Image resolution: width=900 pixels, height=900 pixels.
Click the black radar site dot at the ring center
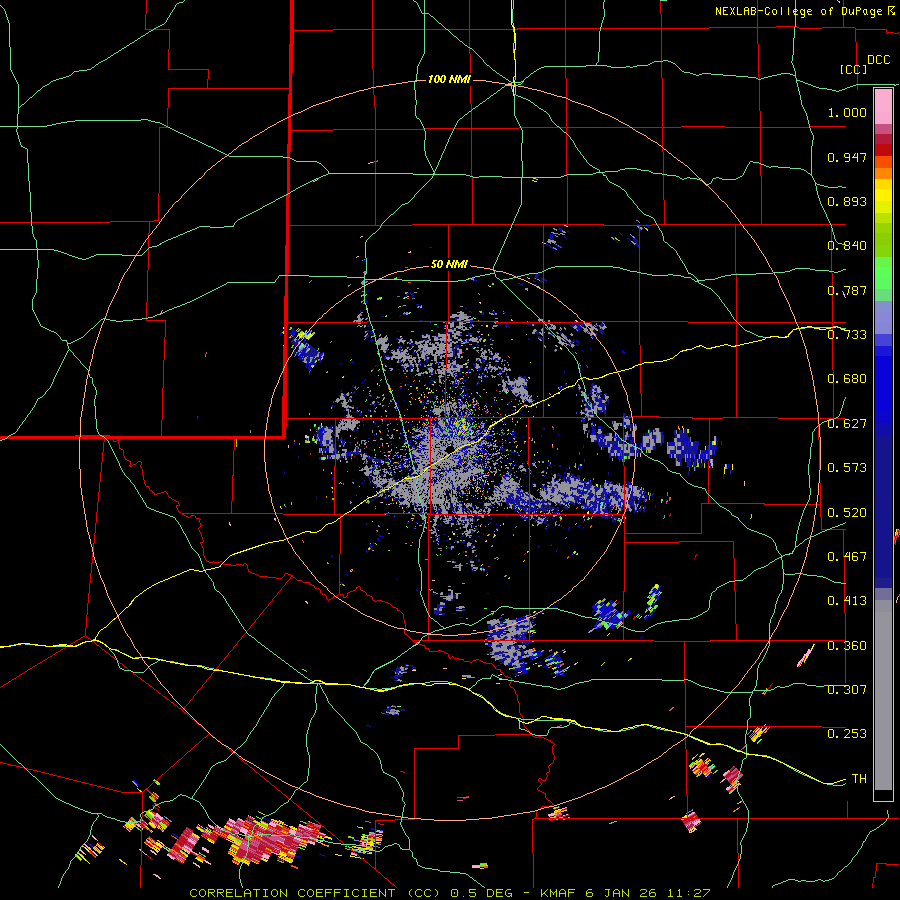tap(449, 447)
